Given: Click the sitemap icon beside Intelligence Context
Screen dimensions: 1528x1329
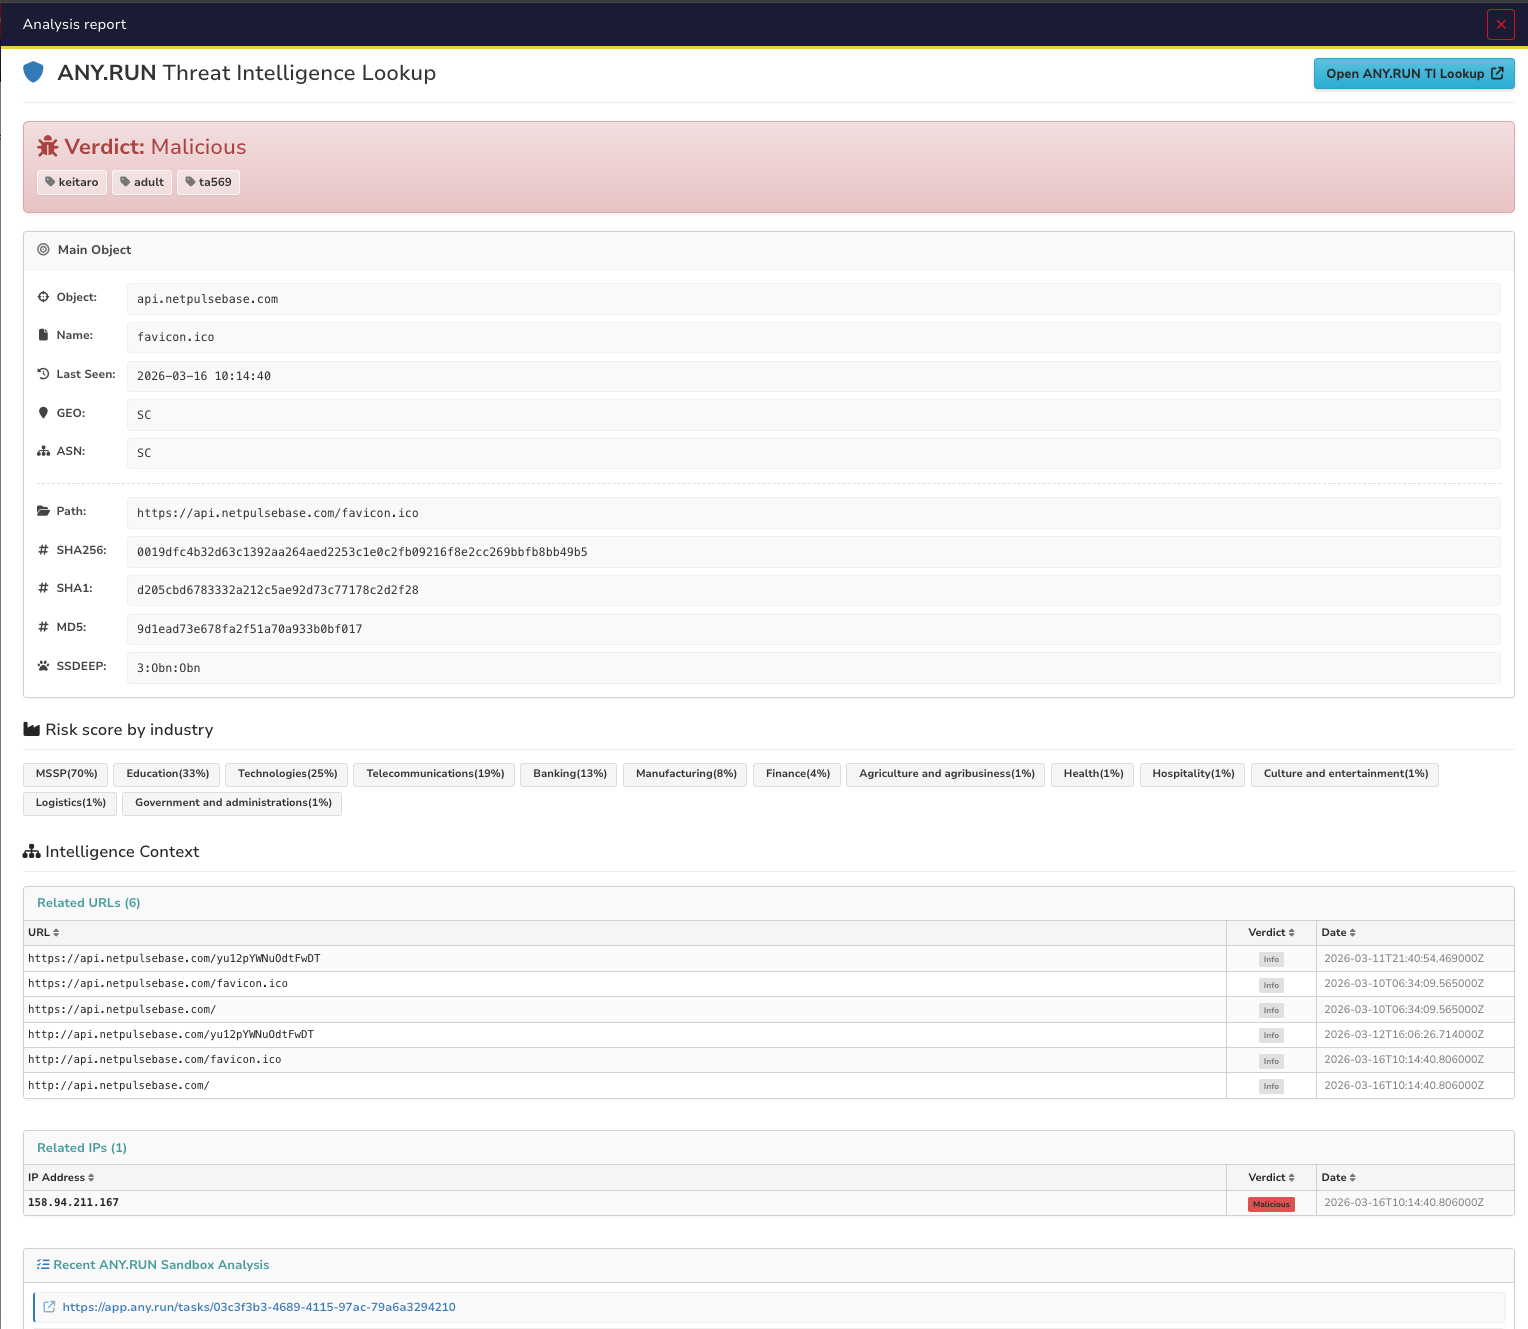Looking at the screenshot, I should [32, 852].
